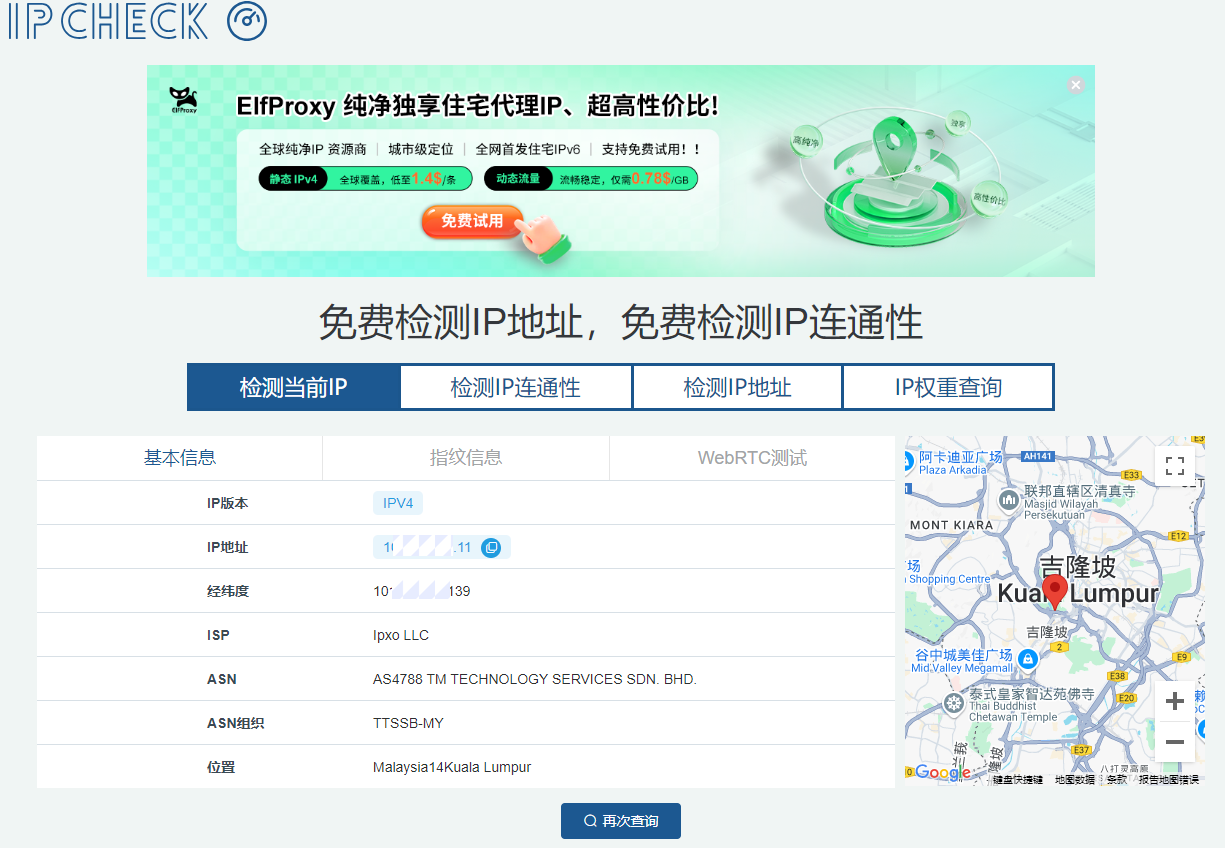Open 报告地图错误 link

click(1169, 779)
